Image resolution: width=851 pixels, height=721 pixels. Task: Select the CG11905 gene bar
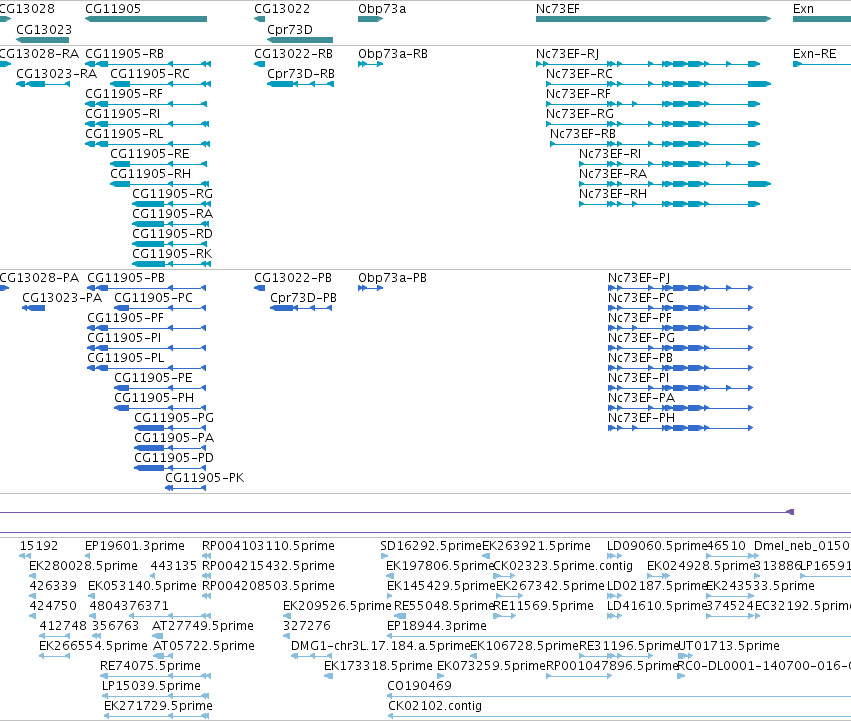tap(146, 19)
